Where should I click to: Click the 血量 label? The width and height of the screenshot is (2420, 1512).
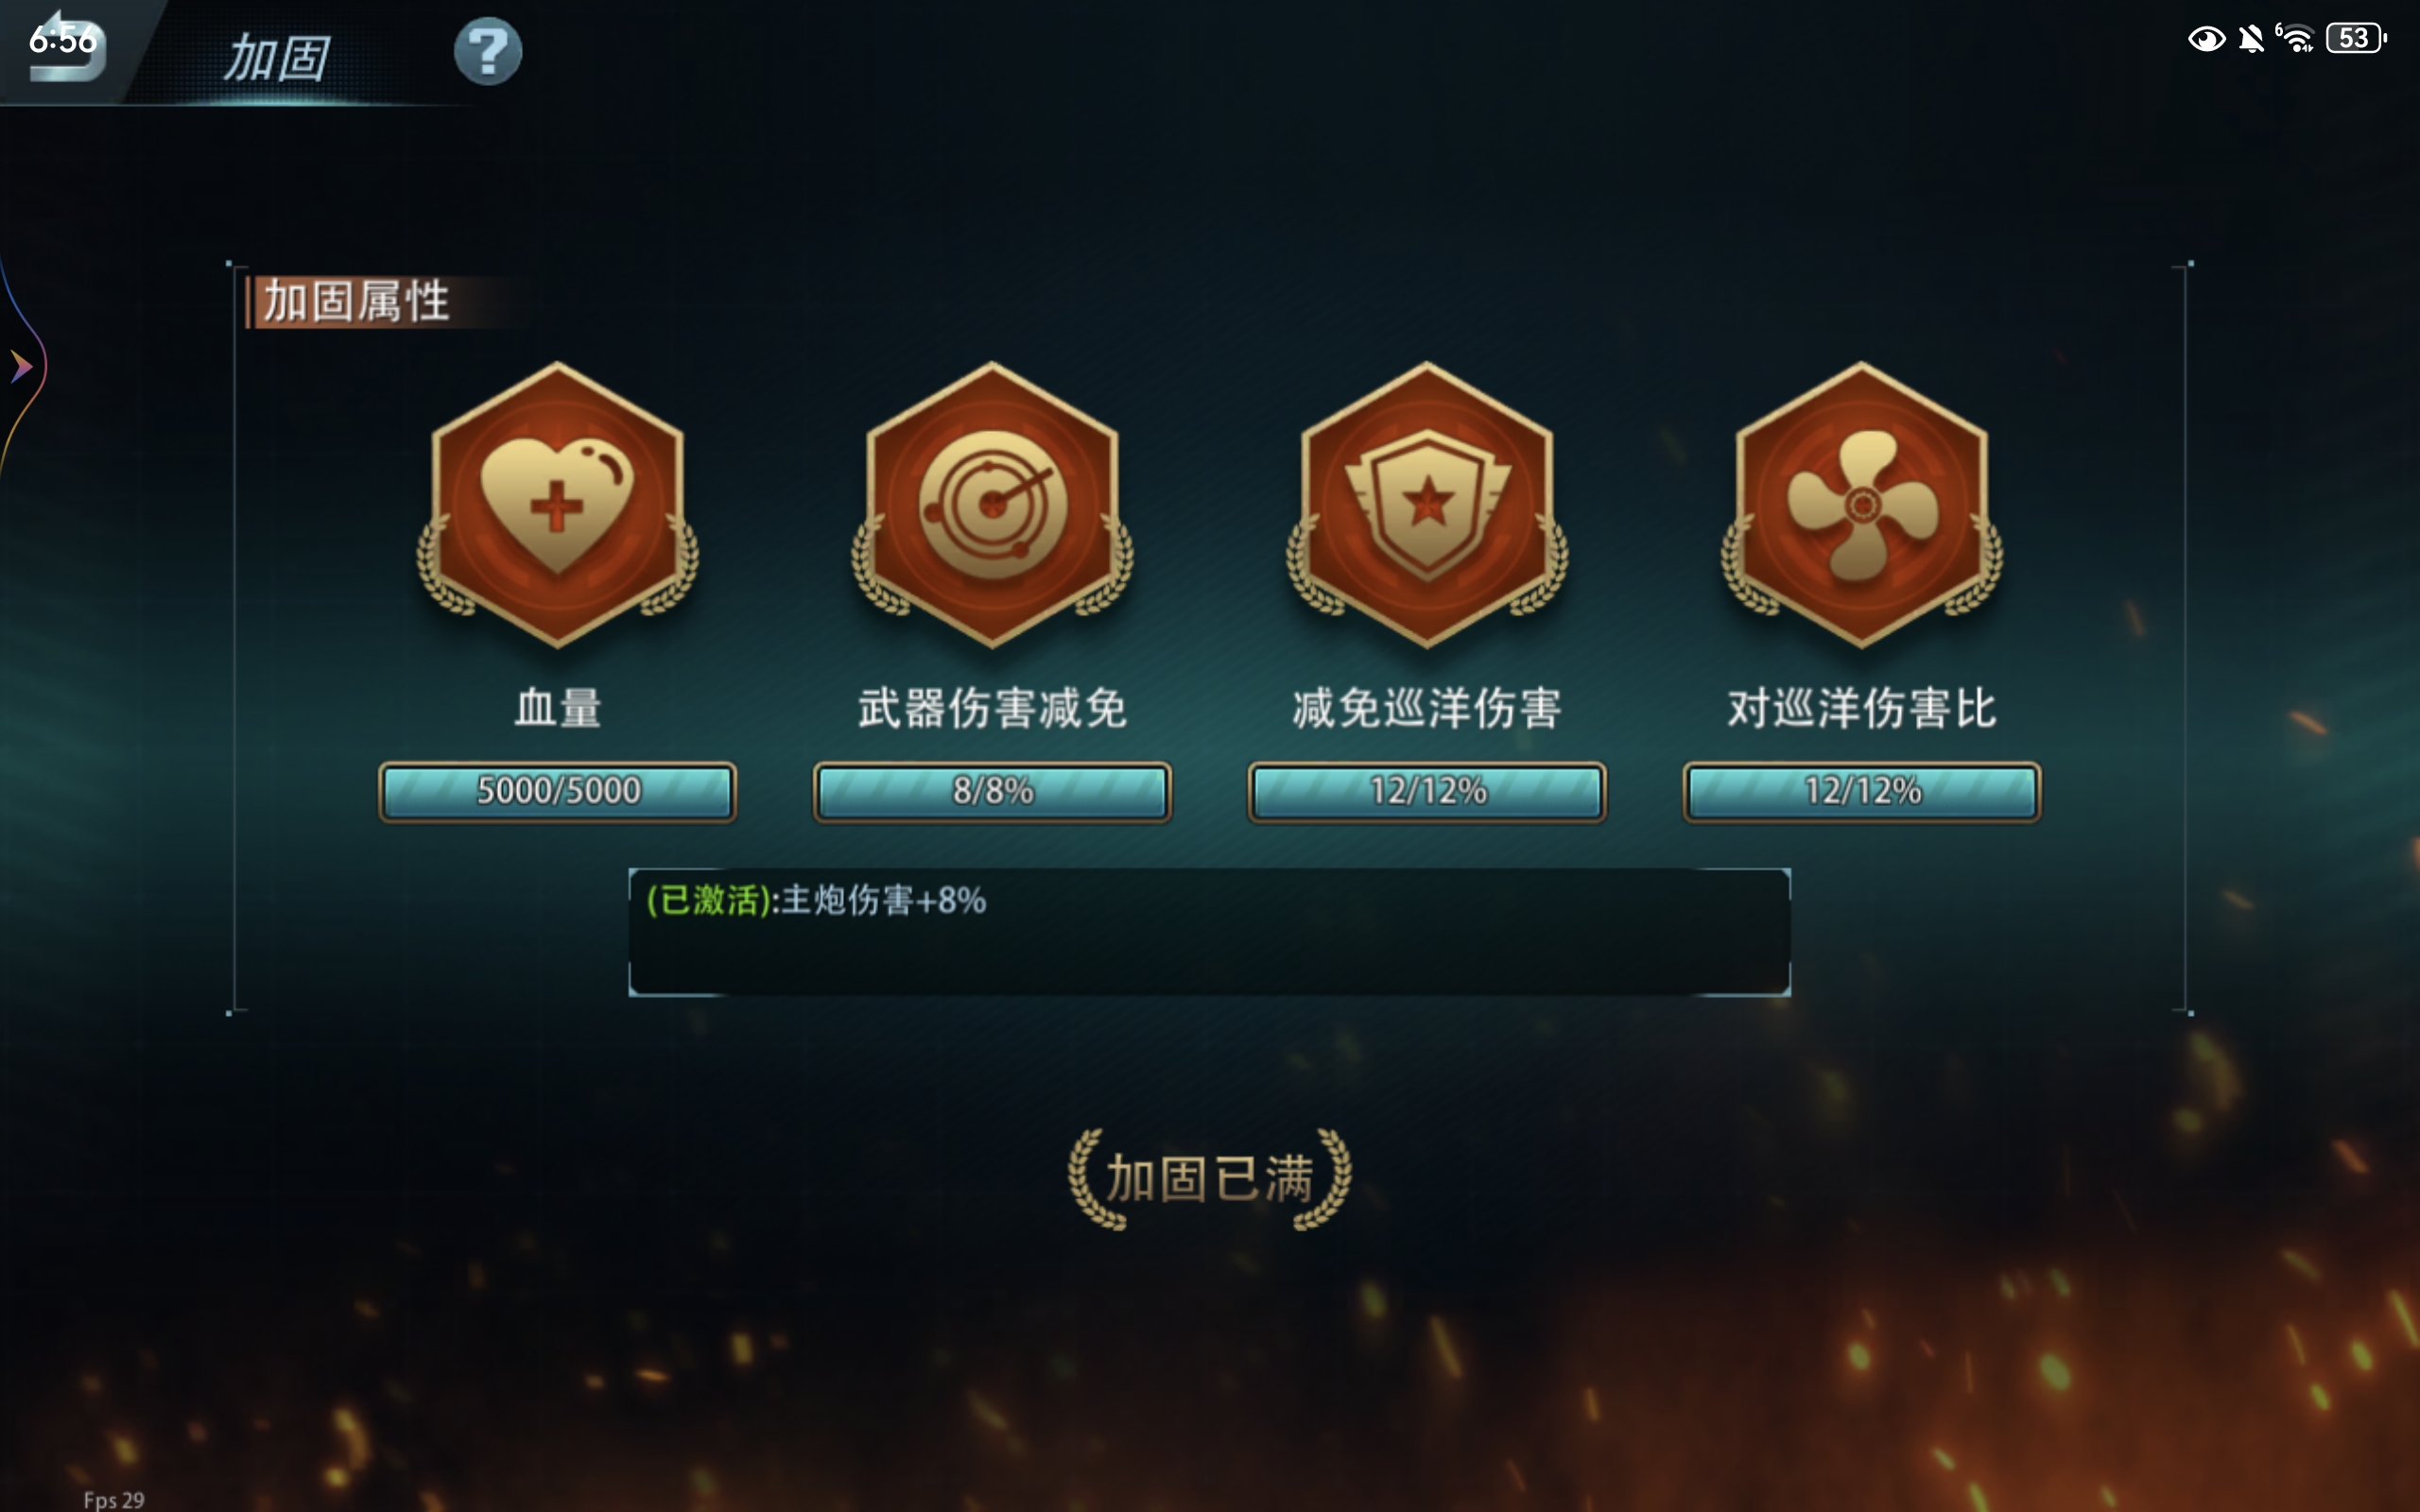click(558, 708)
